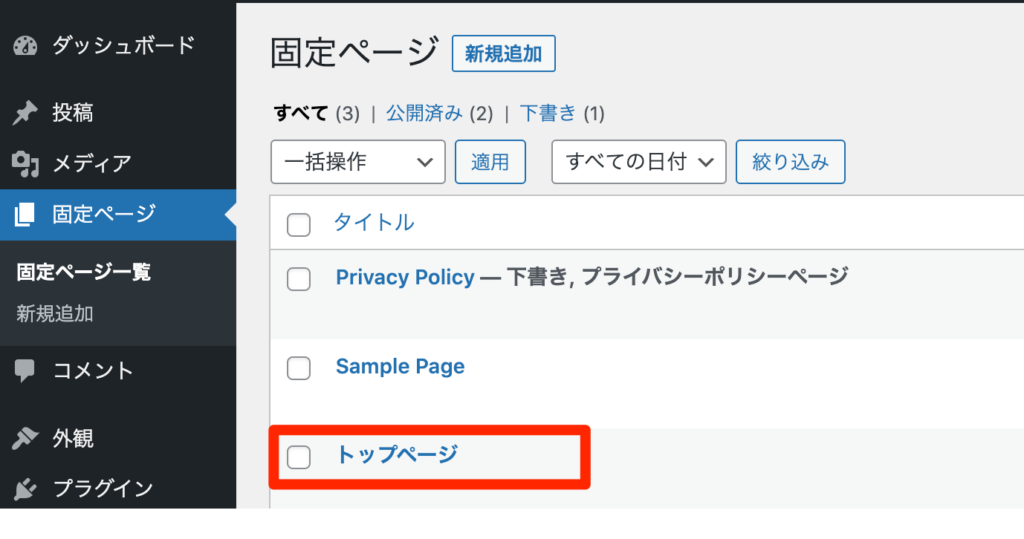Expand the すべての日付 date filter
This screenshot has width=1024, height=539.
(x=639, y=161)
